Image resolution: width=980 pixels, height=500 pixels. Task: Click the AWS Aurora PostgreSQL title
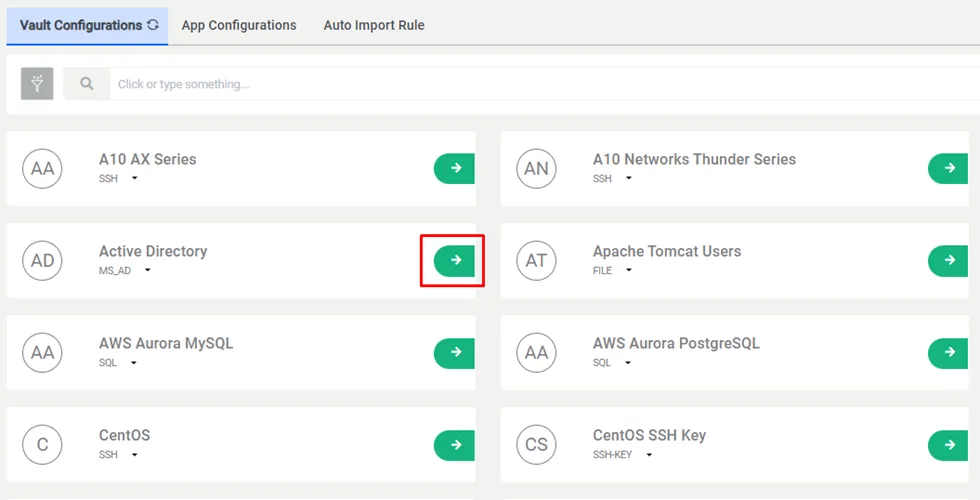(676, 344)
